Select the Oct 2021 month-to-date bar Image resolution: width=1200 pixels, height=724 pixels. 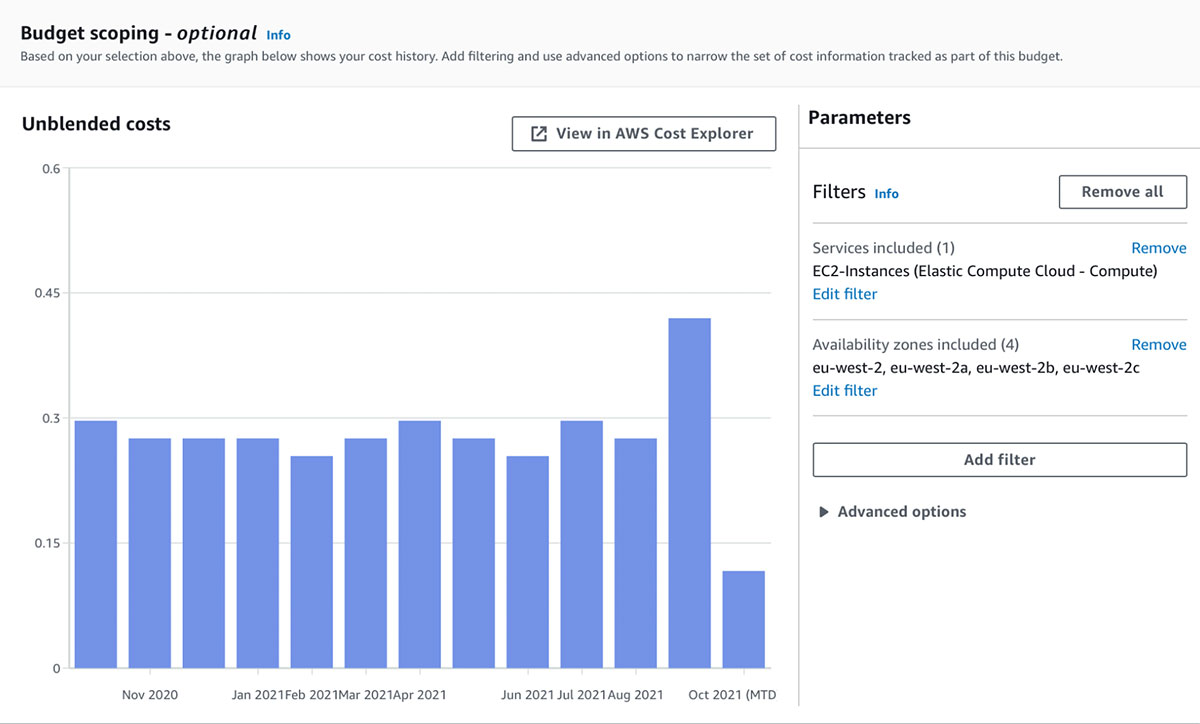(x=744, y=619)
